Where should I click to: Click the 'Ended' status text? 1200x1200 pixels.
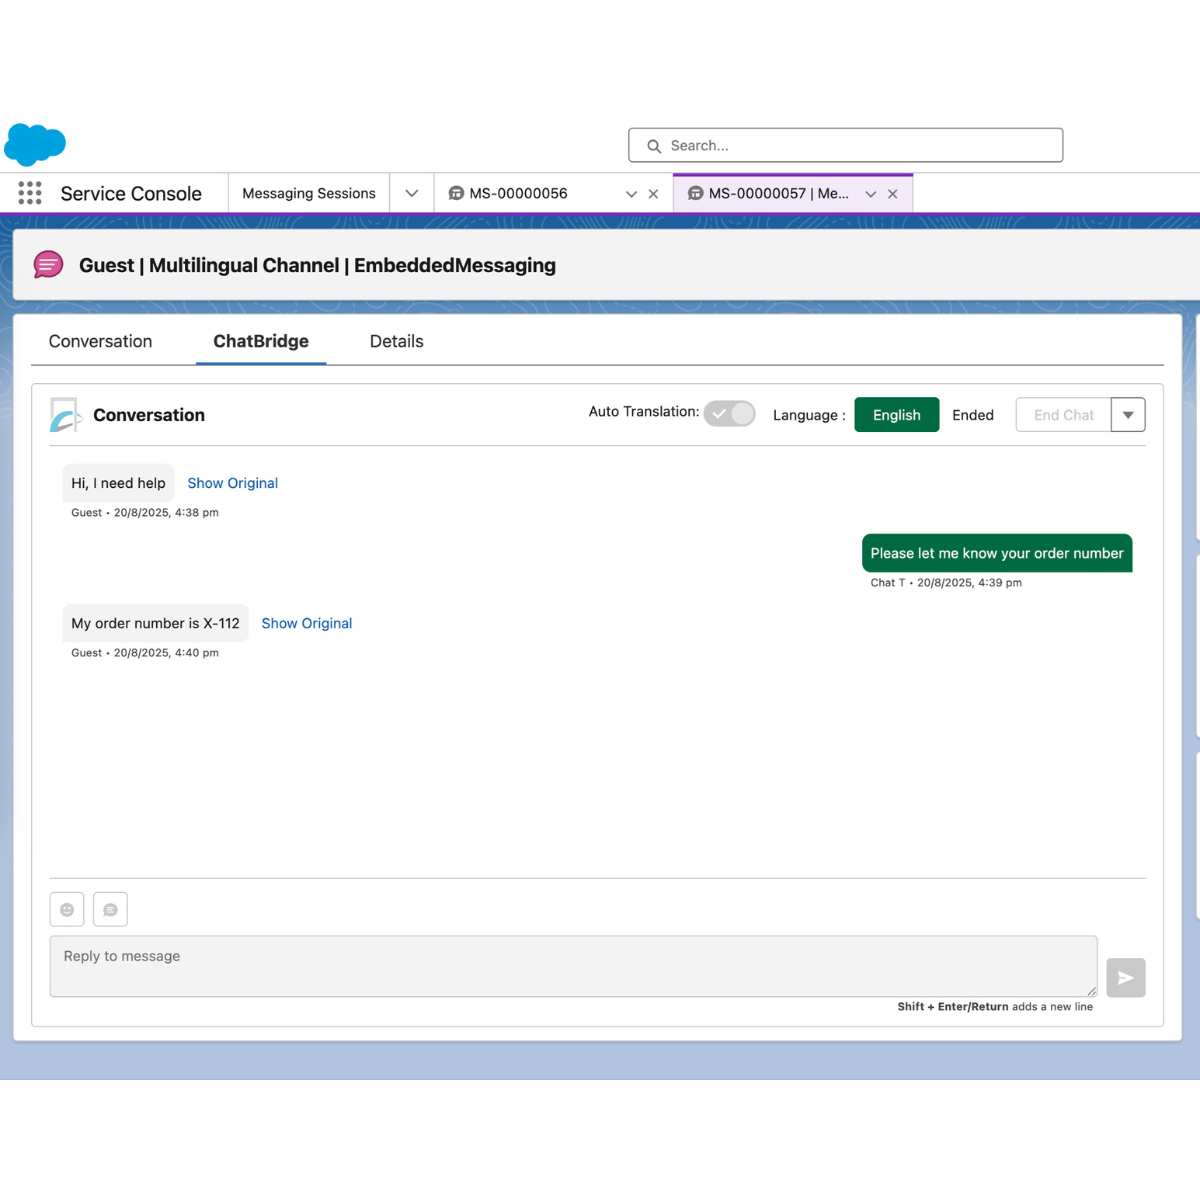tap(973, 415)
